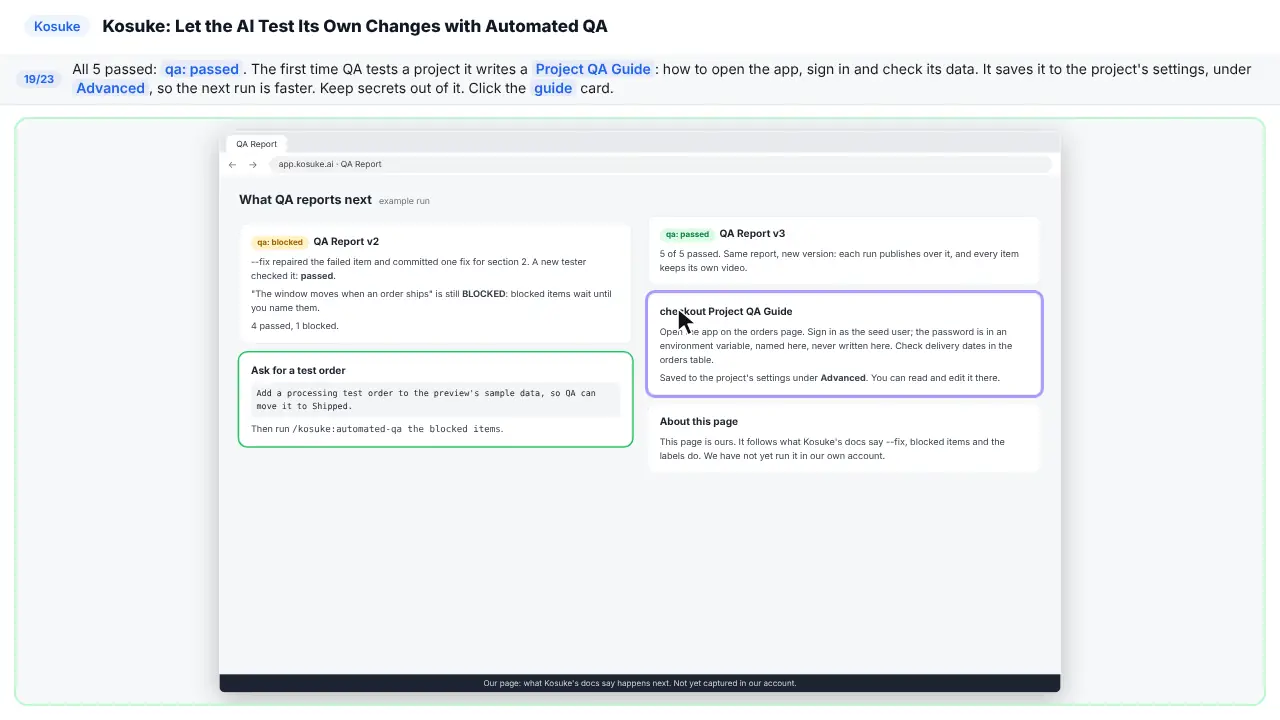Click the browser forward arrow
Screen dimensions: 1280x720
tap(253, 165)
